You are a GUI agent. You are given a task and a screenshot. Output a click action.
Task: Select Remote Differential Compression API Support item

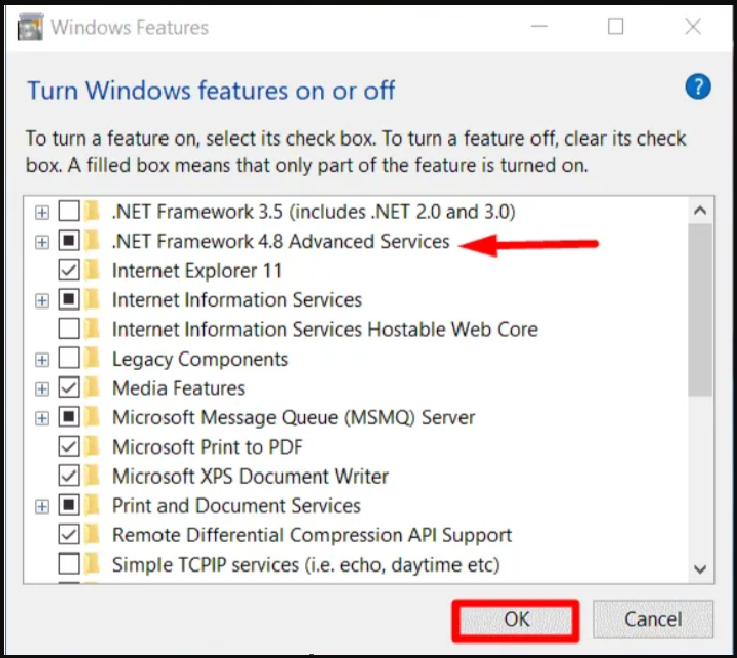click(x=312, y=535)
